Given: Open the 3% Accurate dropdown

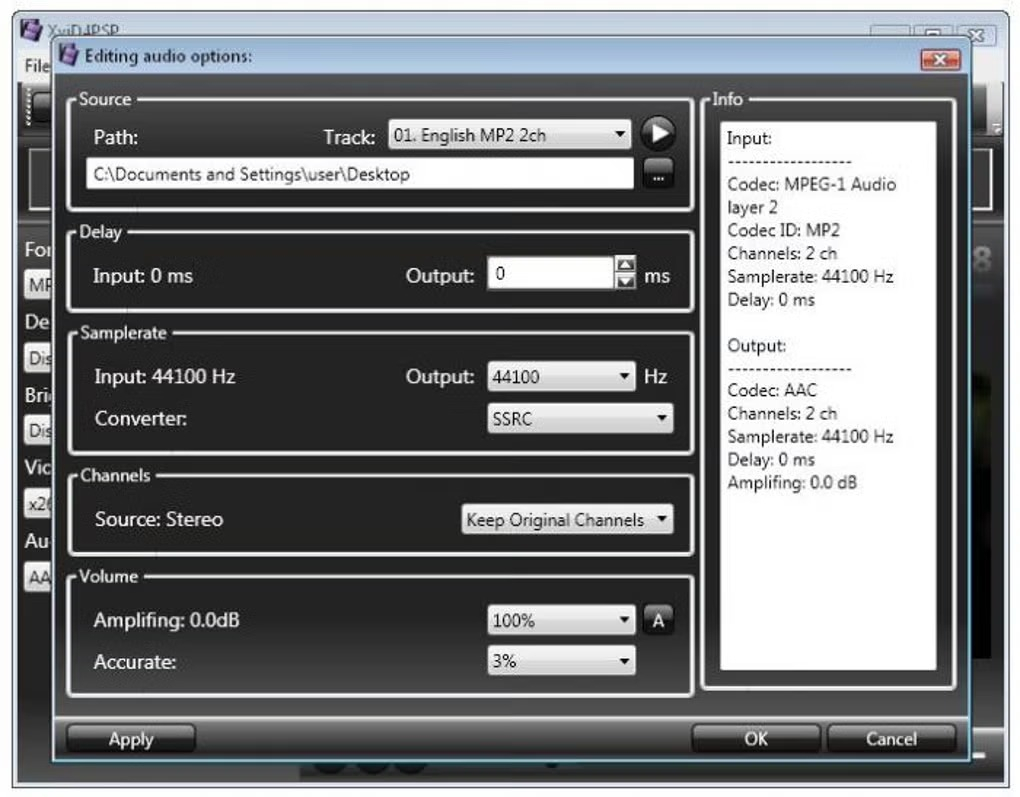Looking at the screenshot, I should pyautogui.click(x=561, y=661).
